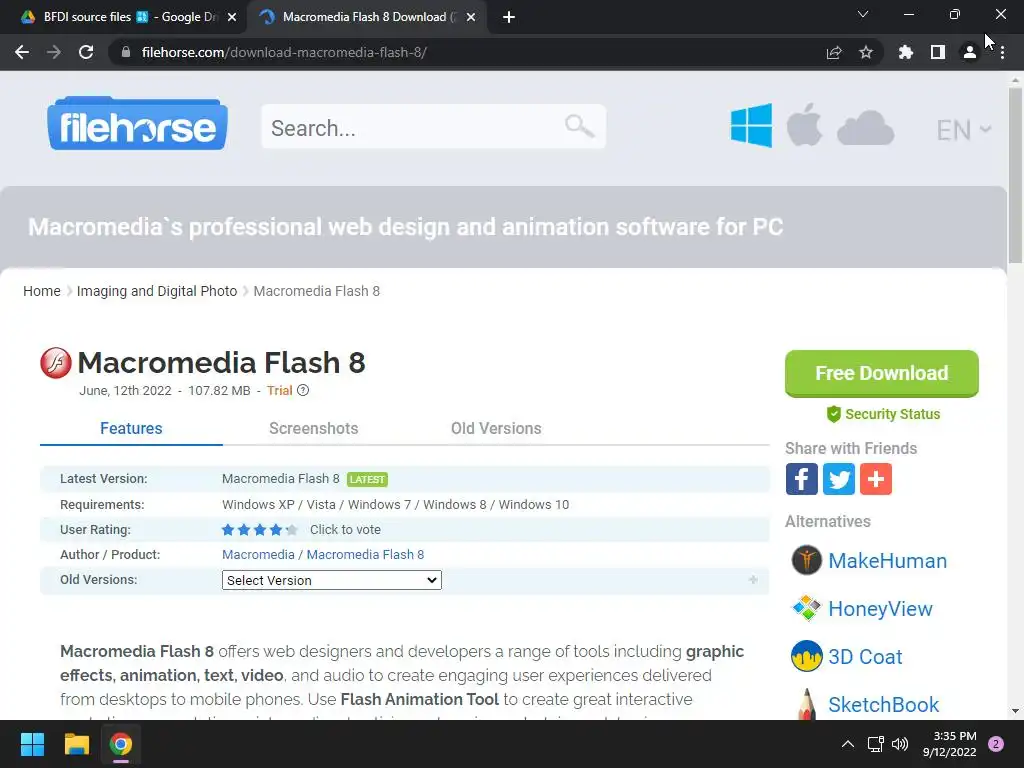Viewport: 1024px width, 768px height.
Task: Open the HoneyView alternative link
Action: 880,609
